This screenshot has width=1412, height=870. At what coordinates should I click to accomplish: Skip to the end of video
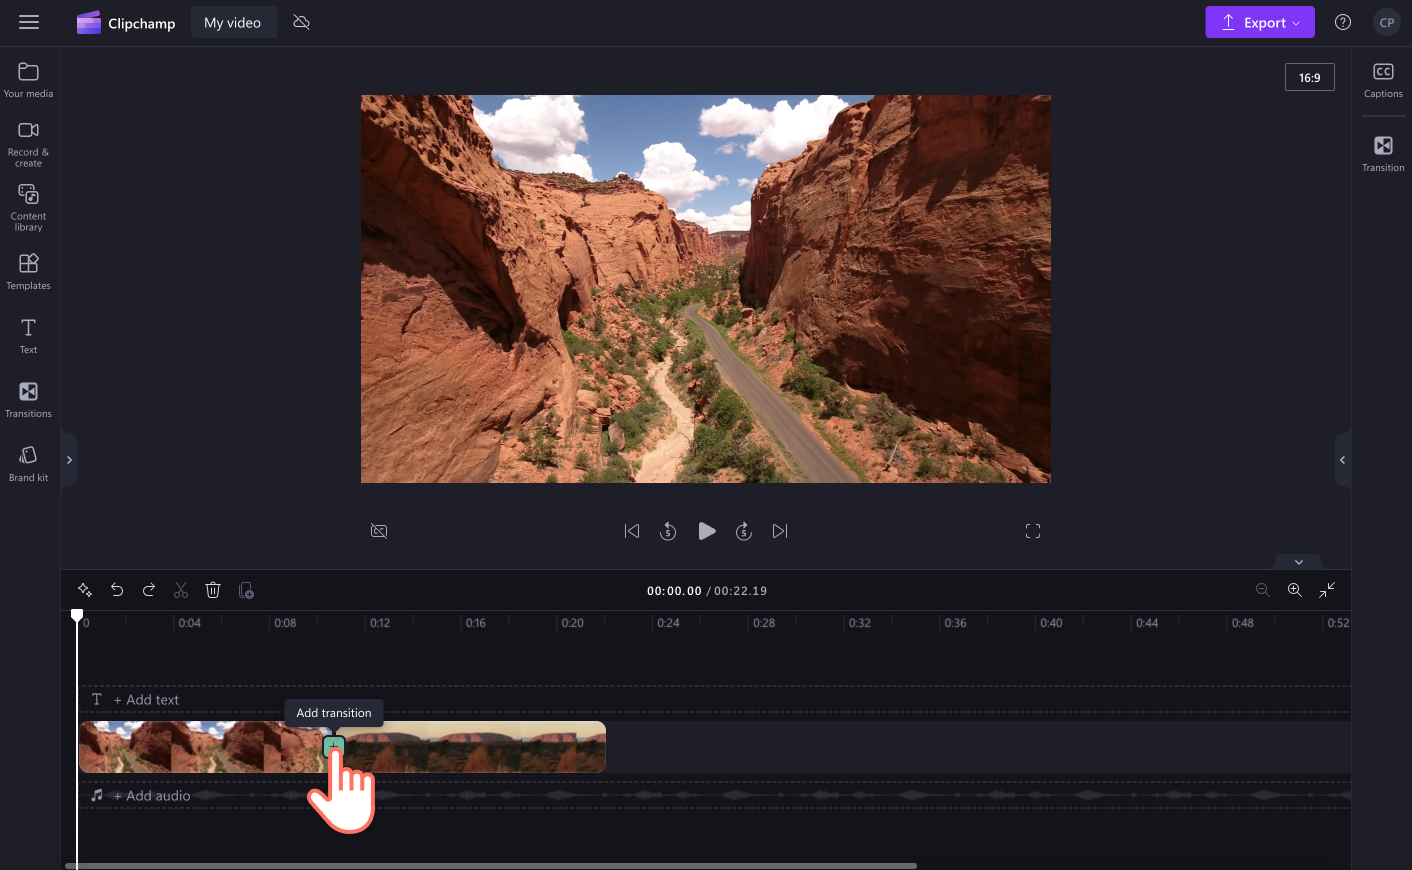pos(780,531)
